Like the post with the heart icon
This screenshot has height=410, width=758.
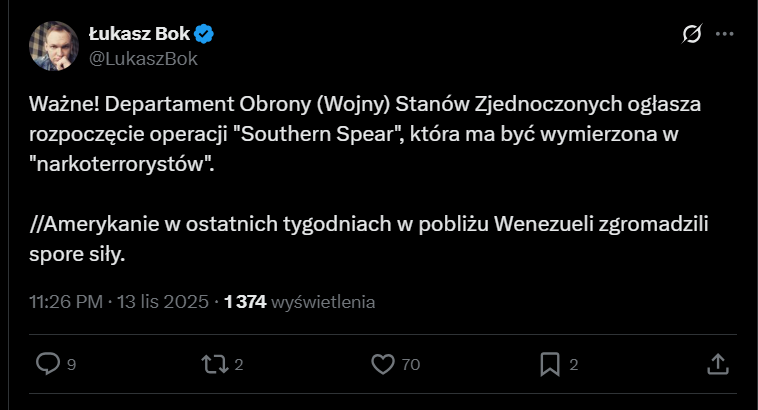coord(383,364)
